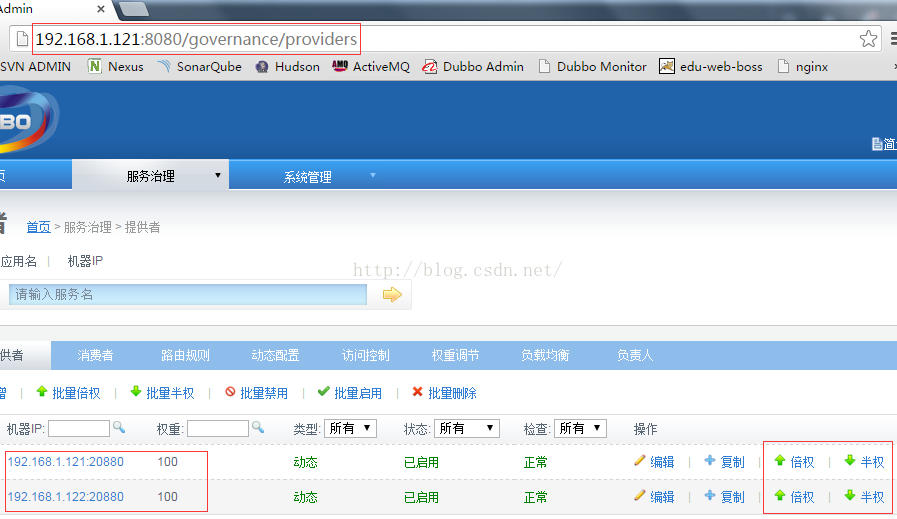Click the machine IP filter magnifier icon
Image resolution: width=897 pixels, height=519 pixels.
tap(119, 427)
